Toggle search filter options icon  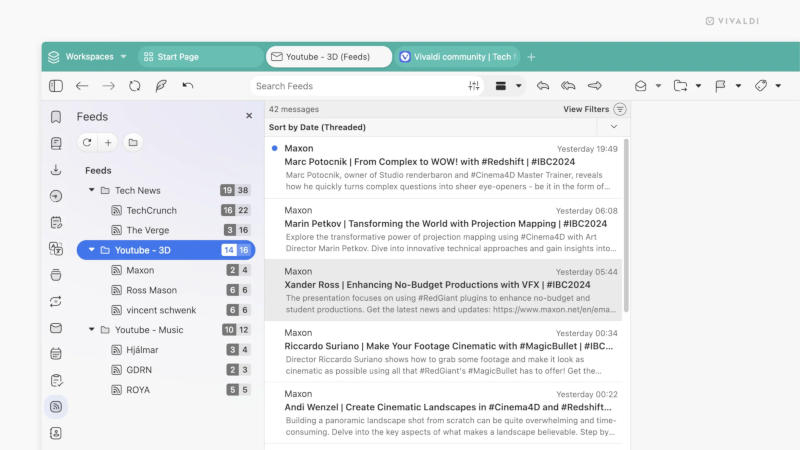point(474,86)
